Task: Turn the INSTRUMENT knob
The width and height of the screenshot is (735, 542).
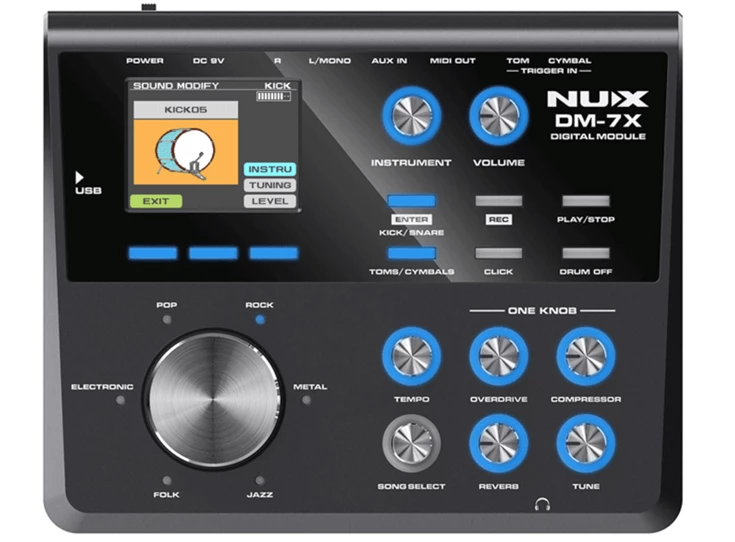Action: (412, 115)
